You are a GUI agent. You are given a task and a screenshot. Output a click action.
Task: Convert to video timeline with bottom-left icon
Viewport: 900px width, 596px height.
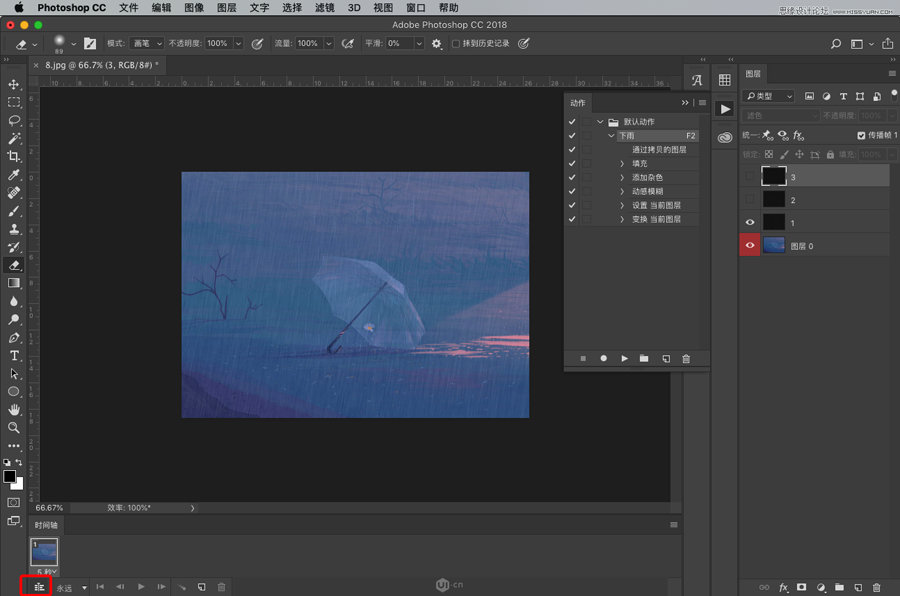coord(39,587)
